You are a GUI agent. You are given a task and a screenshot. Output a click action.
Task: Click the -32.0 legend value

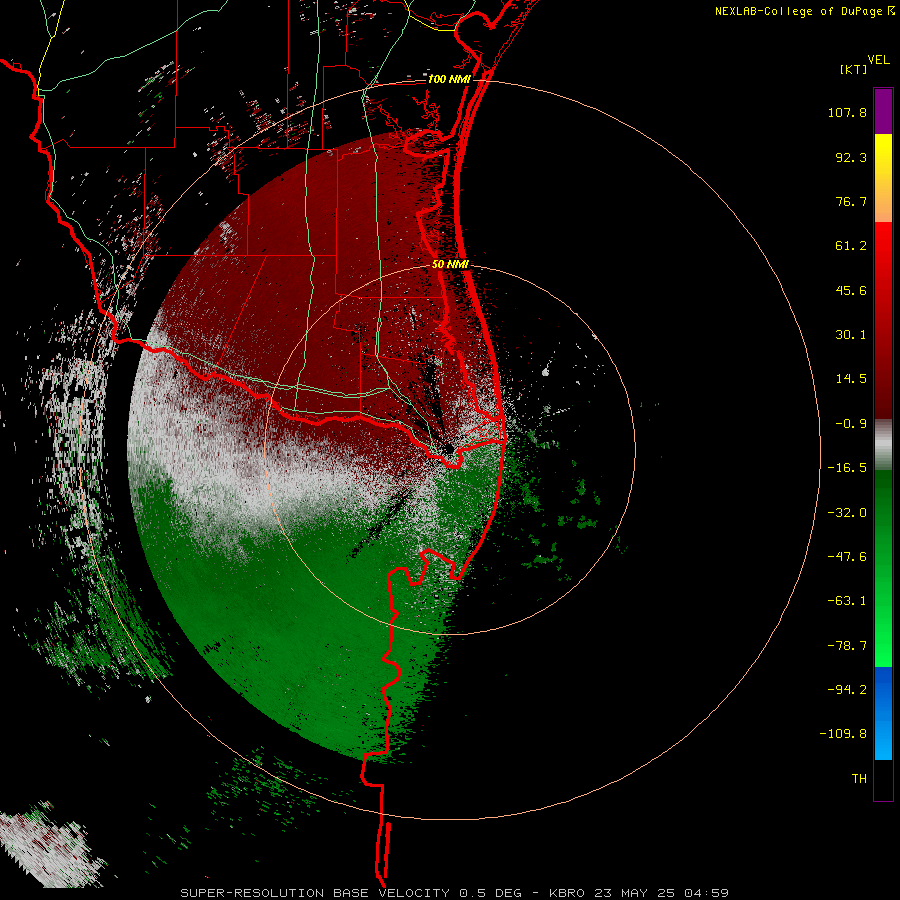coord(847,513)
